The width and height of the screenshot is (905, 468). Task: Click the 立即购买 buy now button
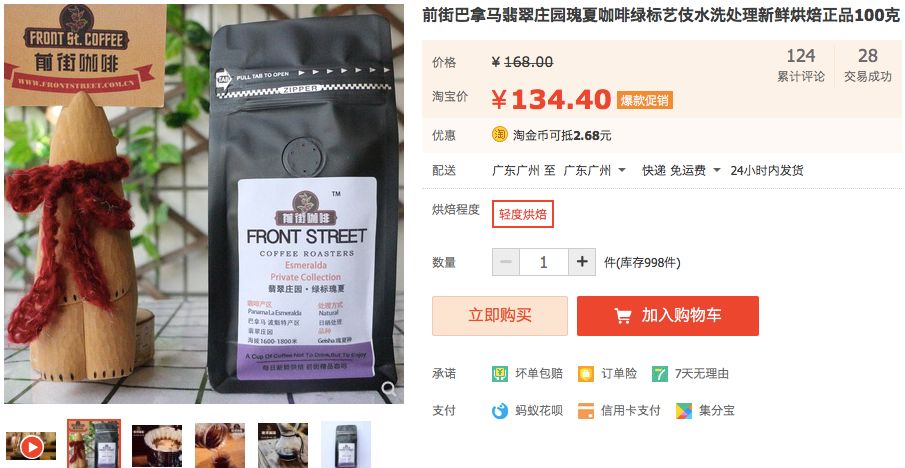(x=500, y=316)
